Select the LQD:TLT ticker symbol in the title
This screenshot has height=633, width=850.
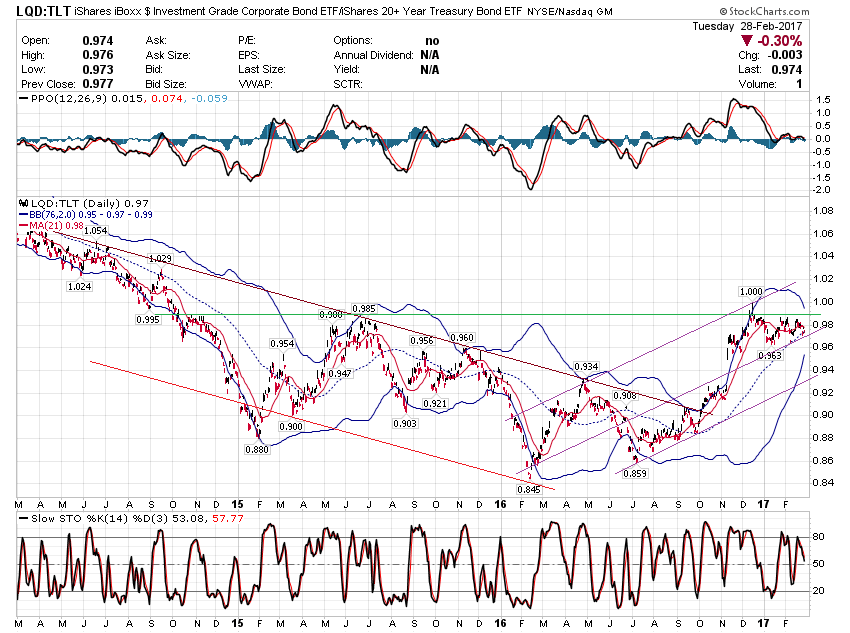coord(43,11)
